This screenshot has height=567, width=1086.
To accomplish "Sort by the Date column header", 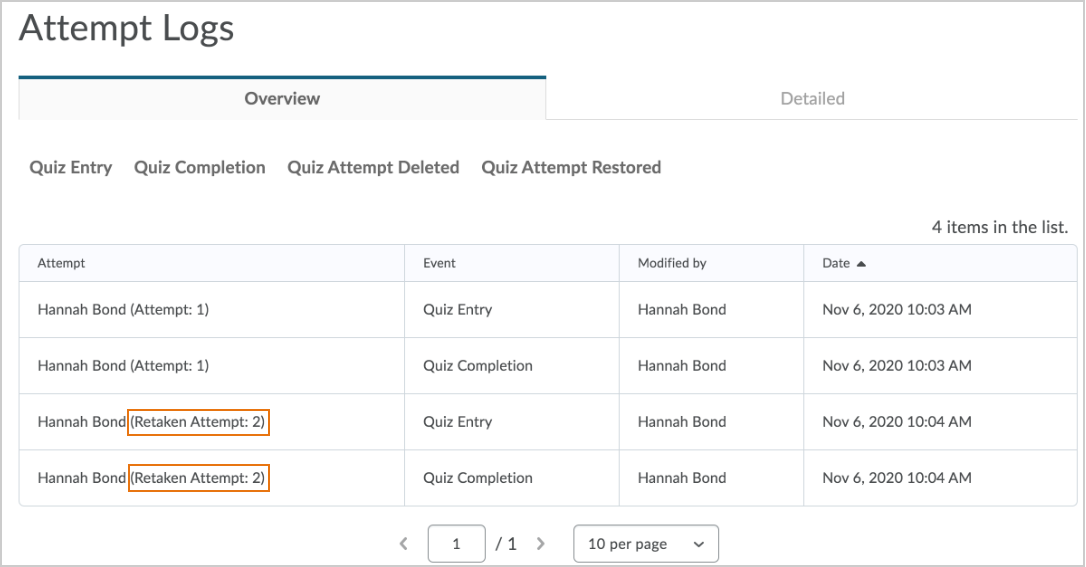I will [836, 263].
